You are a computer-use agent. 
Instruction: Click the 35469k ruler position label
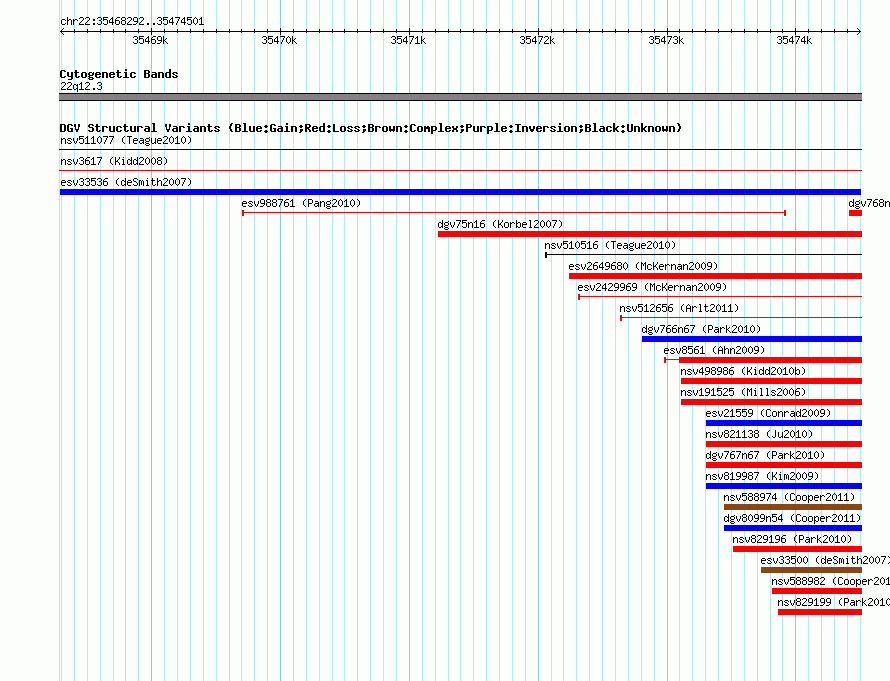pyautogui.click(x=150, y=40)
